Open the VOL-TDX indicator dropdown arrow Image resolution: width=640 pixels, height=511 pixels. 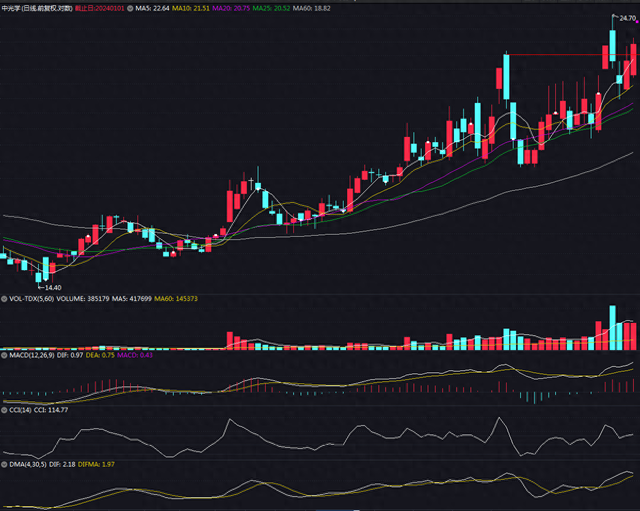pos(4,299)
